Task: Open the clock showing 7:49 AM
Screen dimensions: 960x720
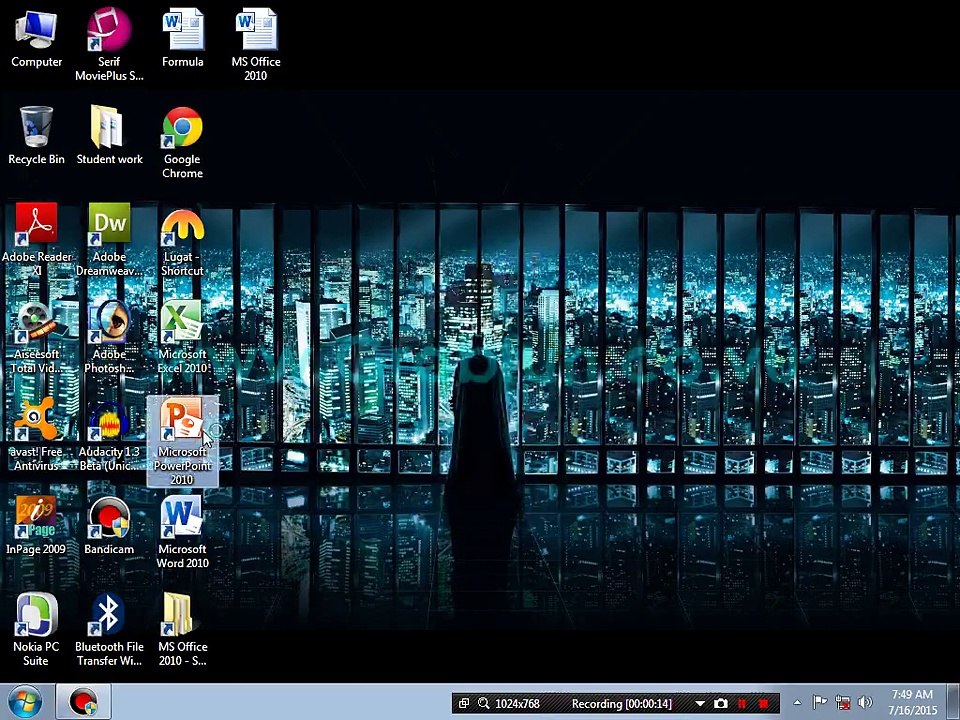Action: click(912, 702)
